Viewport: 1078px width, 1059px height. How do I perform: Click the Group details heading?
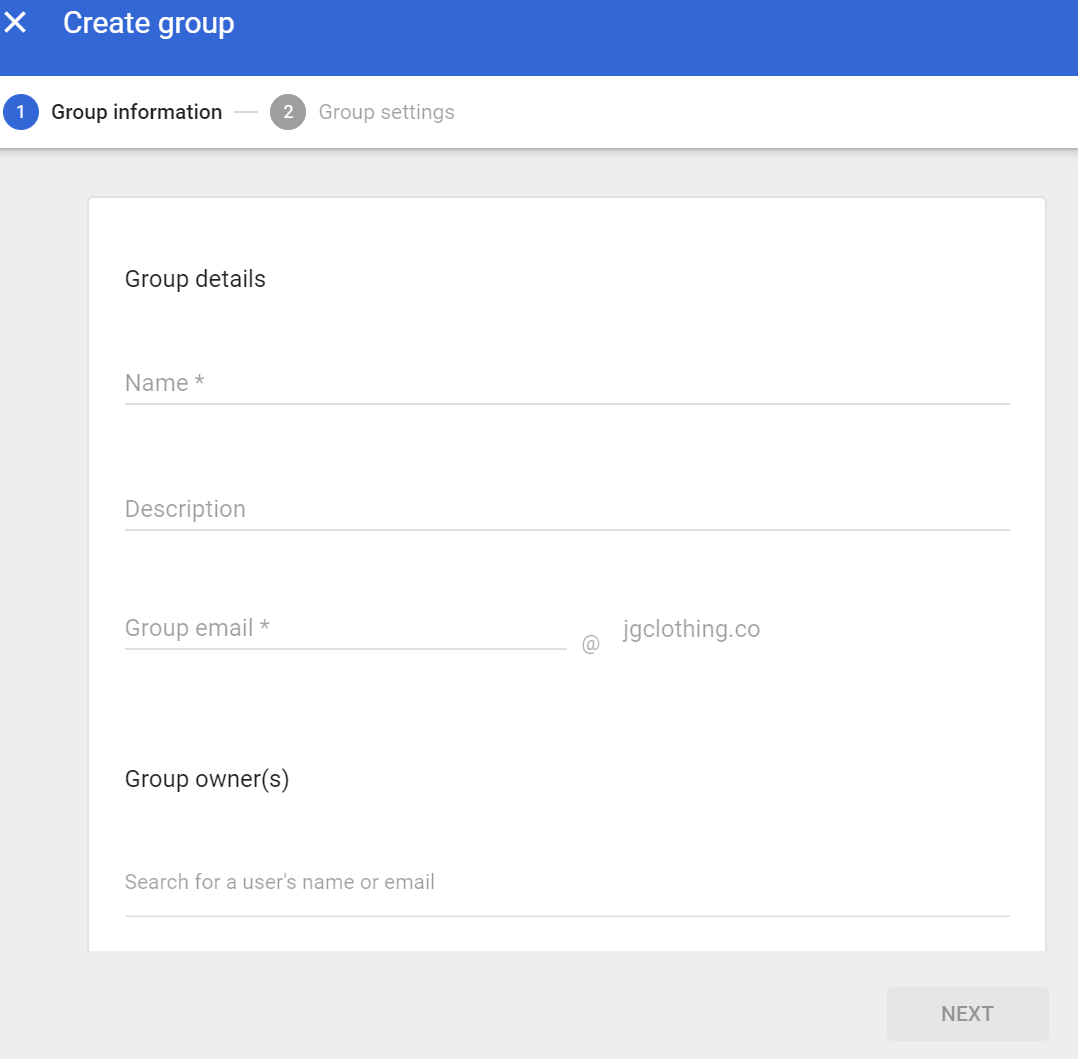195,279
